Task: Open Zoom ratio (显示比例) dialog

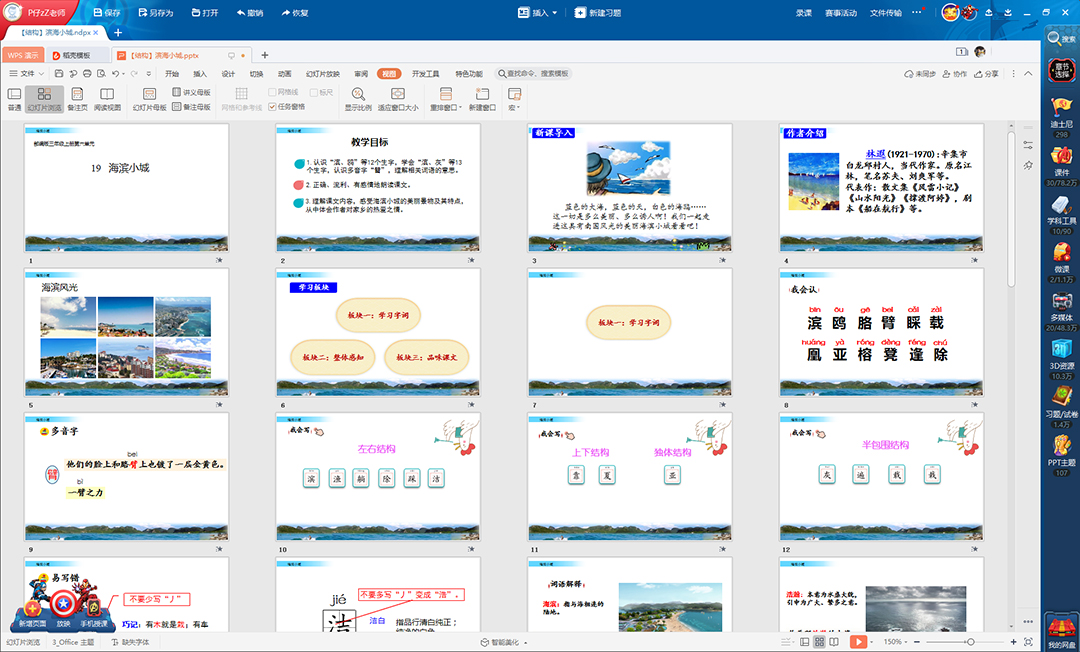Action: point(358,98)
